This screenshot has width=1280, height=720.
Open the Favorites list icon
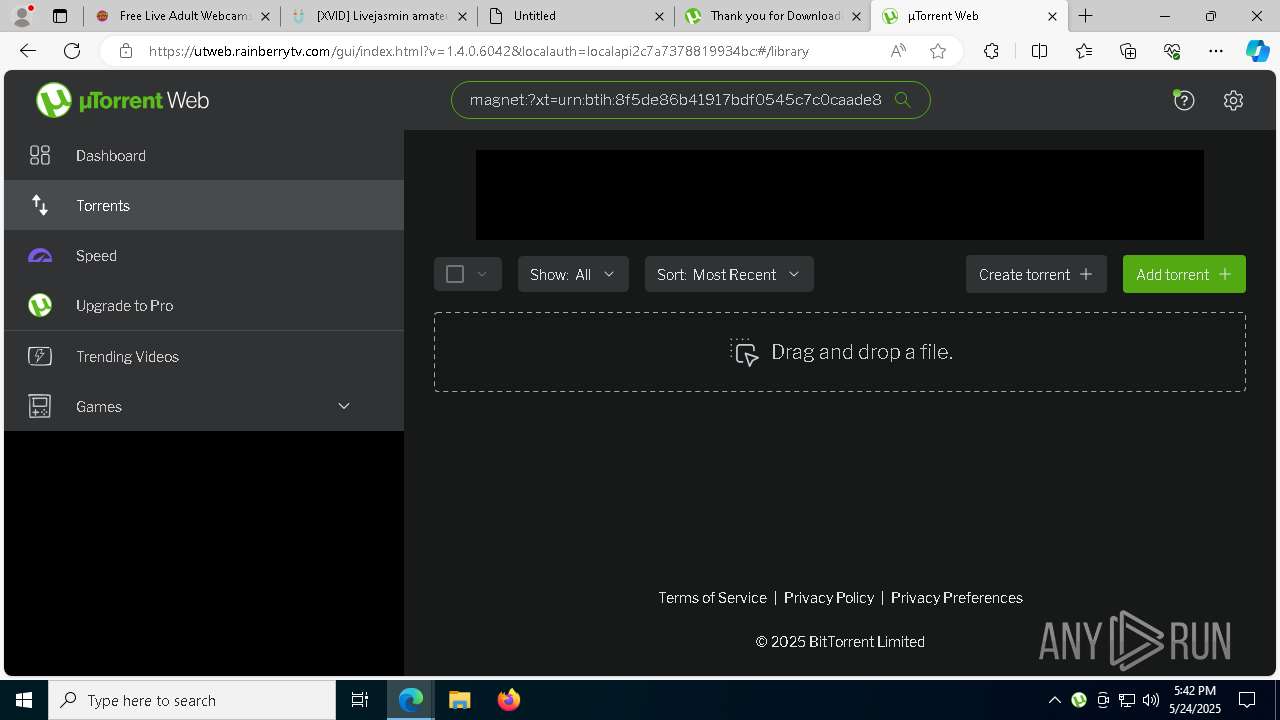click(1084, 51)
